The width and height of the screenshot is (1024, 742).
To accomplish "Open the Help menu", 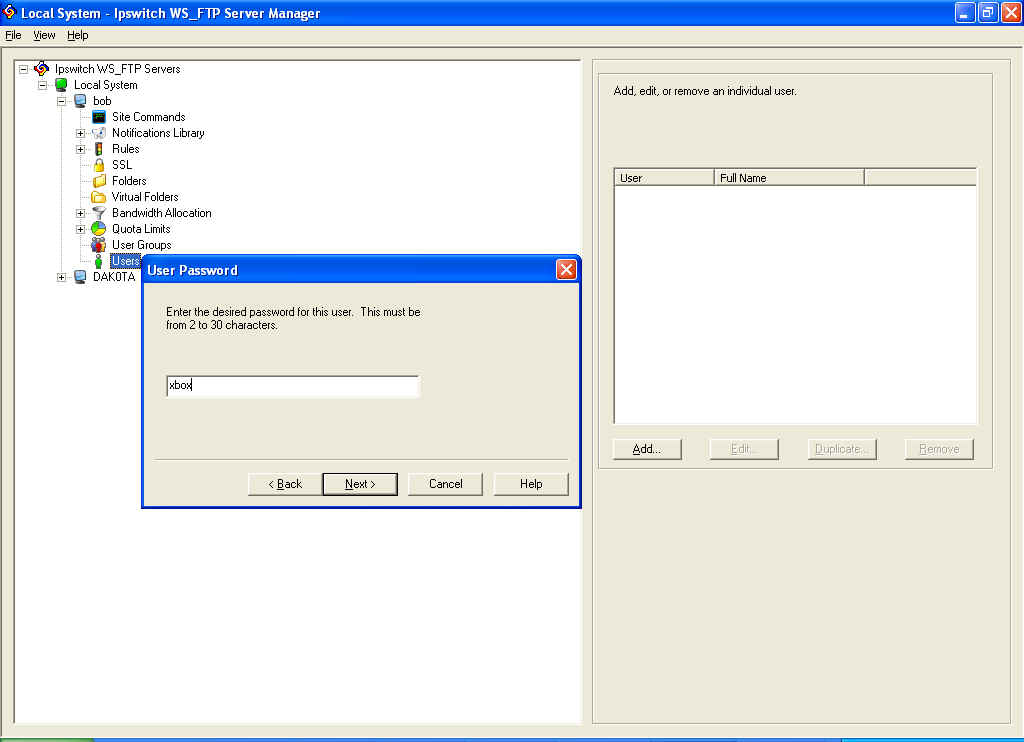I will [x=78, y=35].
